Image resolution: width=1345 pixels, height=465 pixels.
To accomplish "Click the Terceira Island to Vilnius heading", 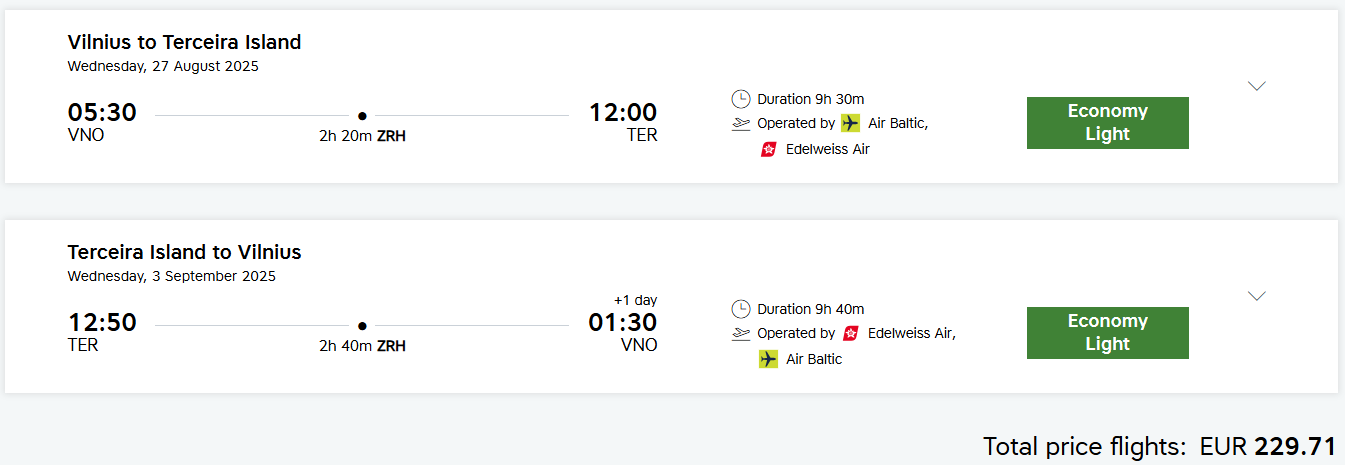I will [185, 252].
